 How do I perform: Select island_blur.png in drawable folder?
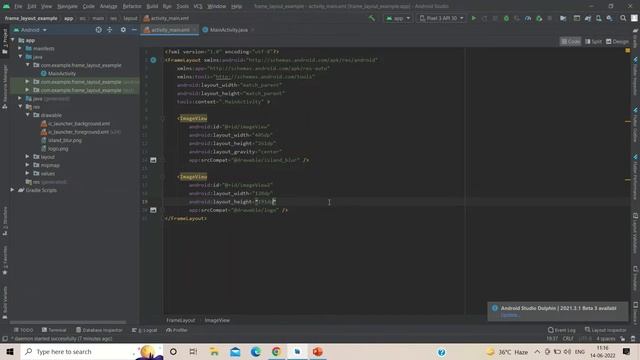point(64,140)
